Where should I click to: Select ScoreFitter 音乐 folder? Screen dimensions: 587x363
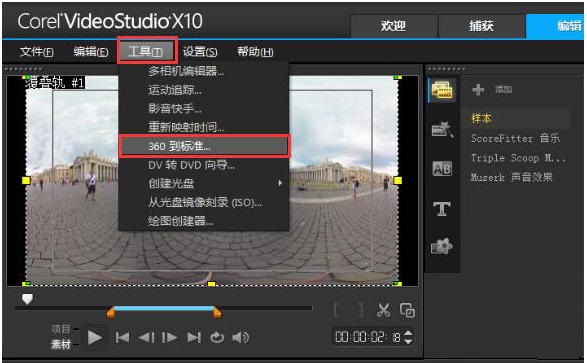click(x=515, y=138)
